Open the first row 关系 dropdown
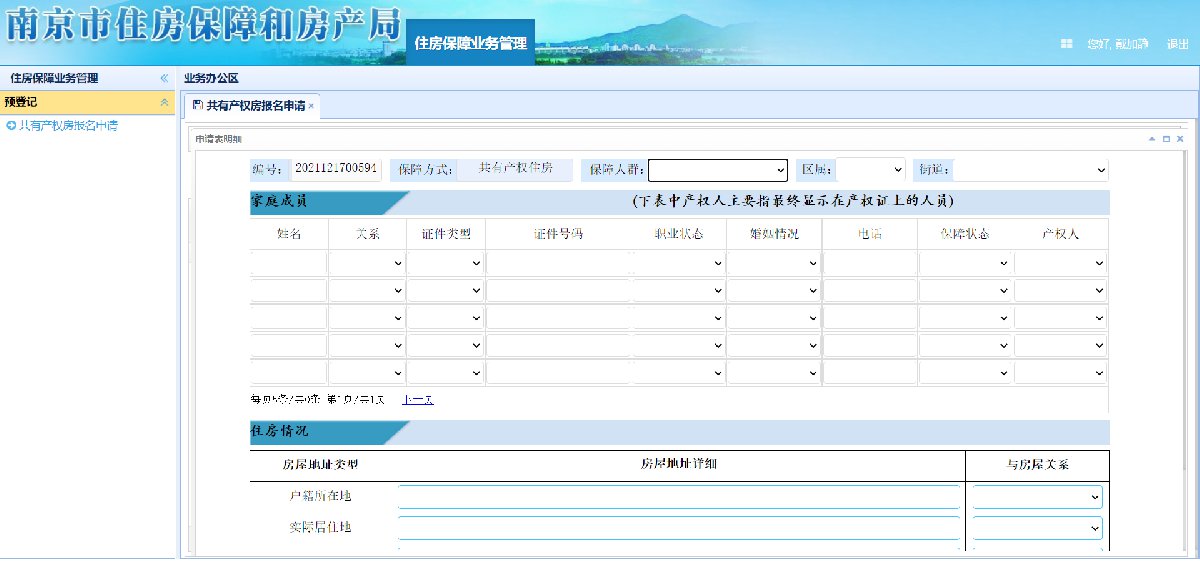The width and height of the screenshot is (1200, 563). 367,263
